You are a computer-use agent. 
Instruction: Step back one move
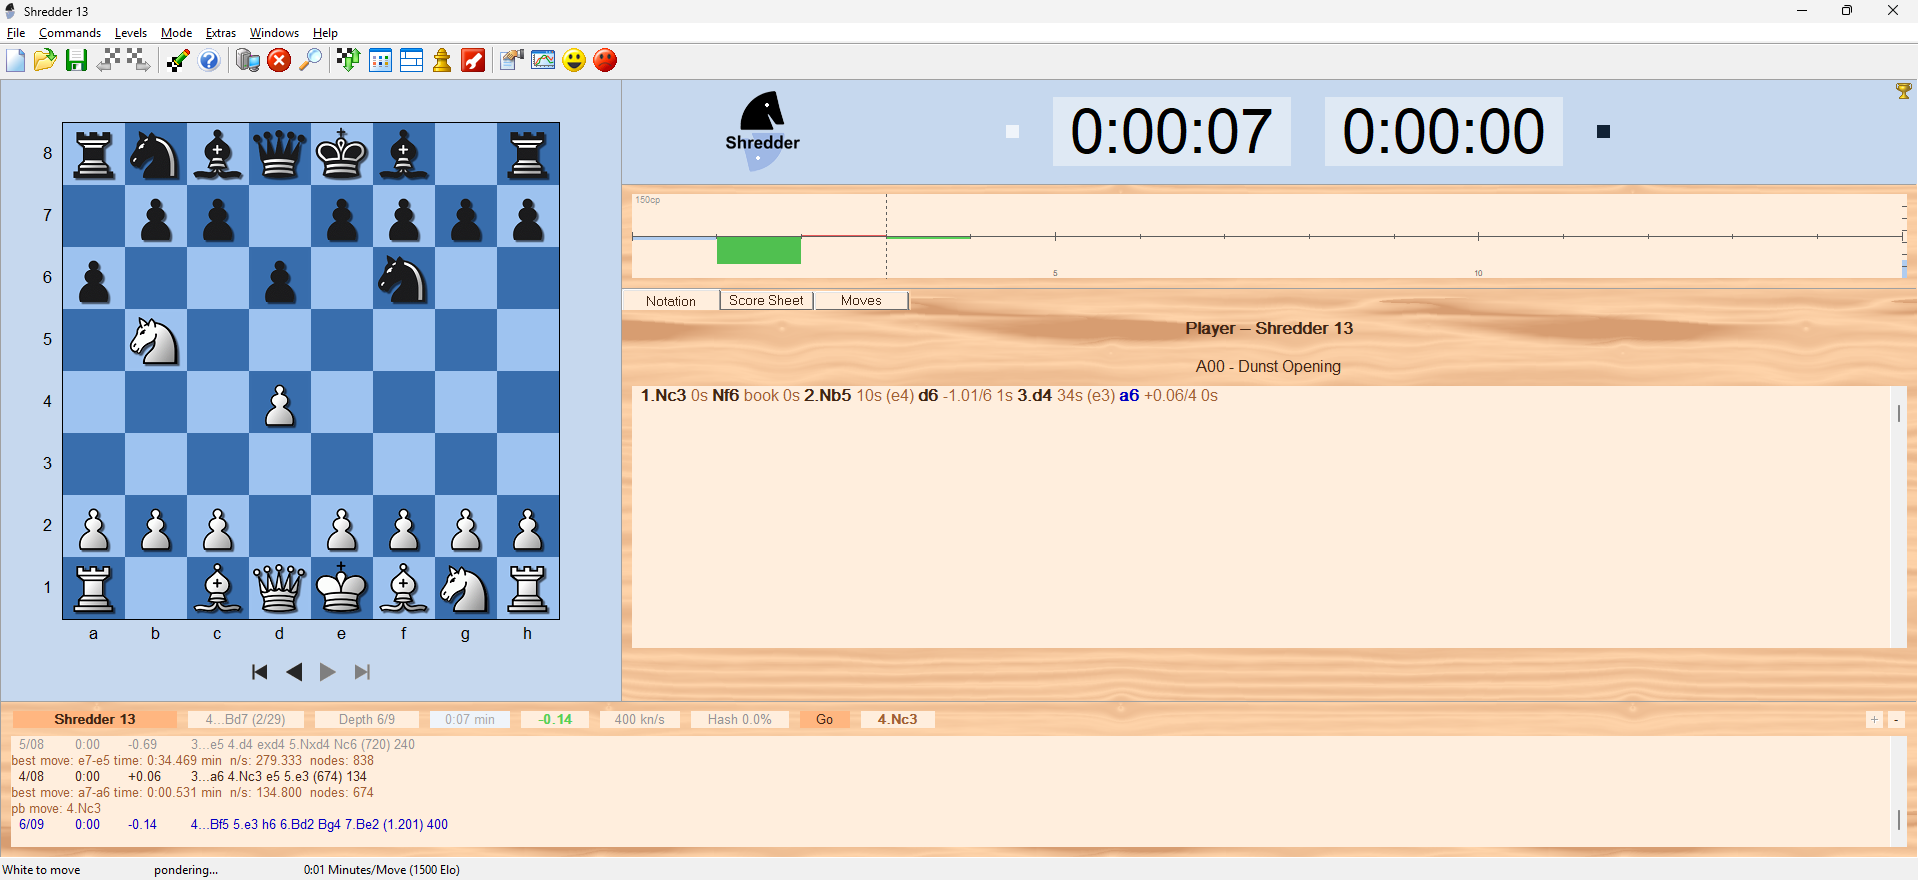click(294, 673)
